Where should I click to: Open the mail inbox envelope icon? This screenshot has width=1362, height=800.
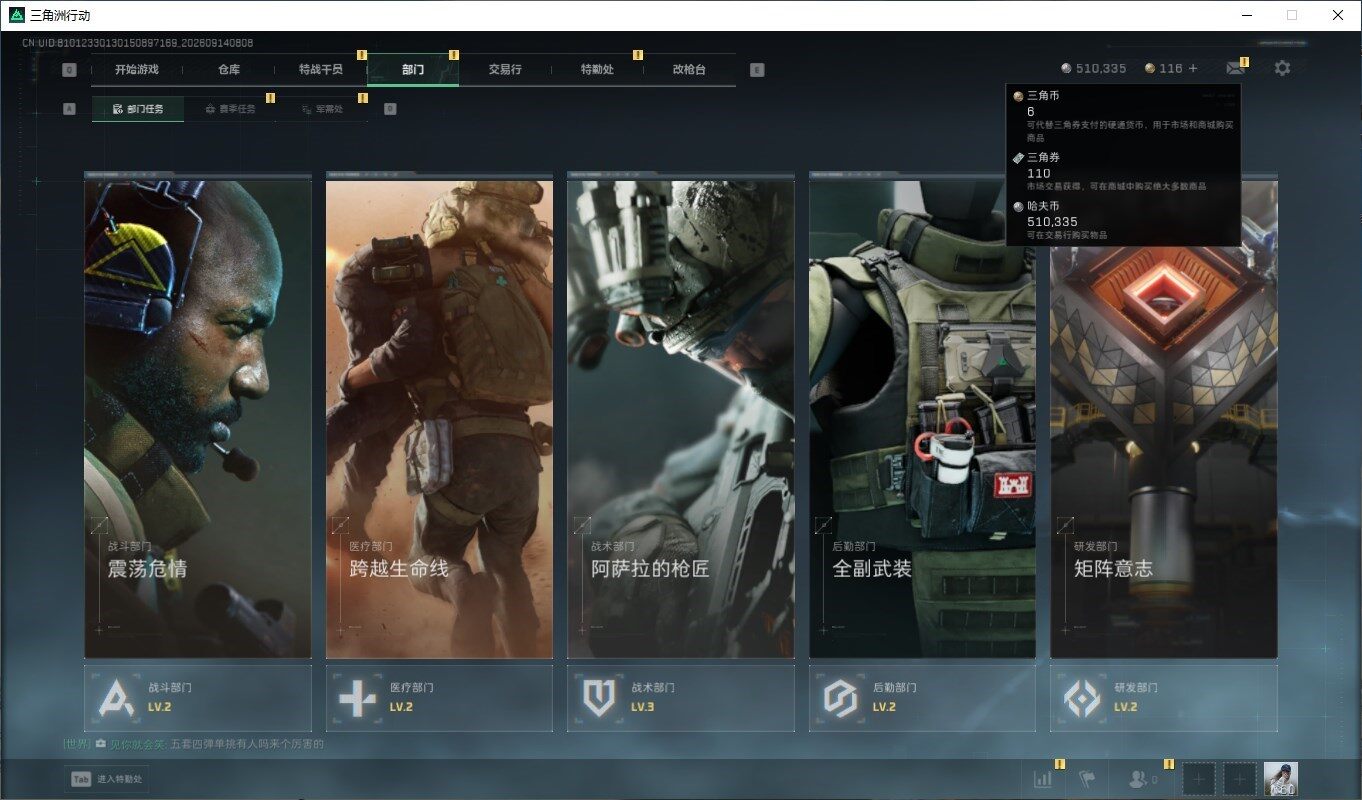[x=1236, y=68]
